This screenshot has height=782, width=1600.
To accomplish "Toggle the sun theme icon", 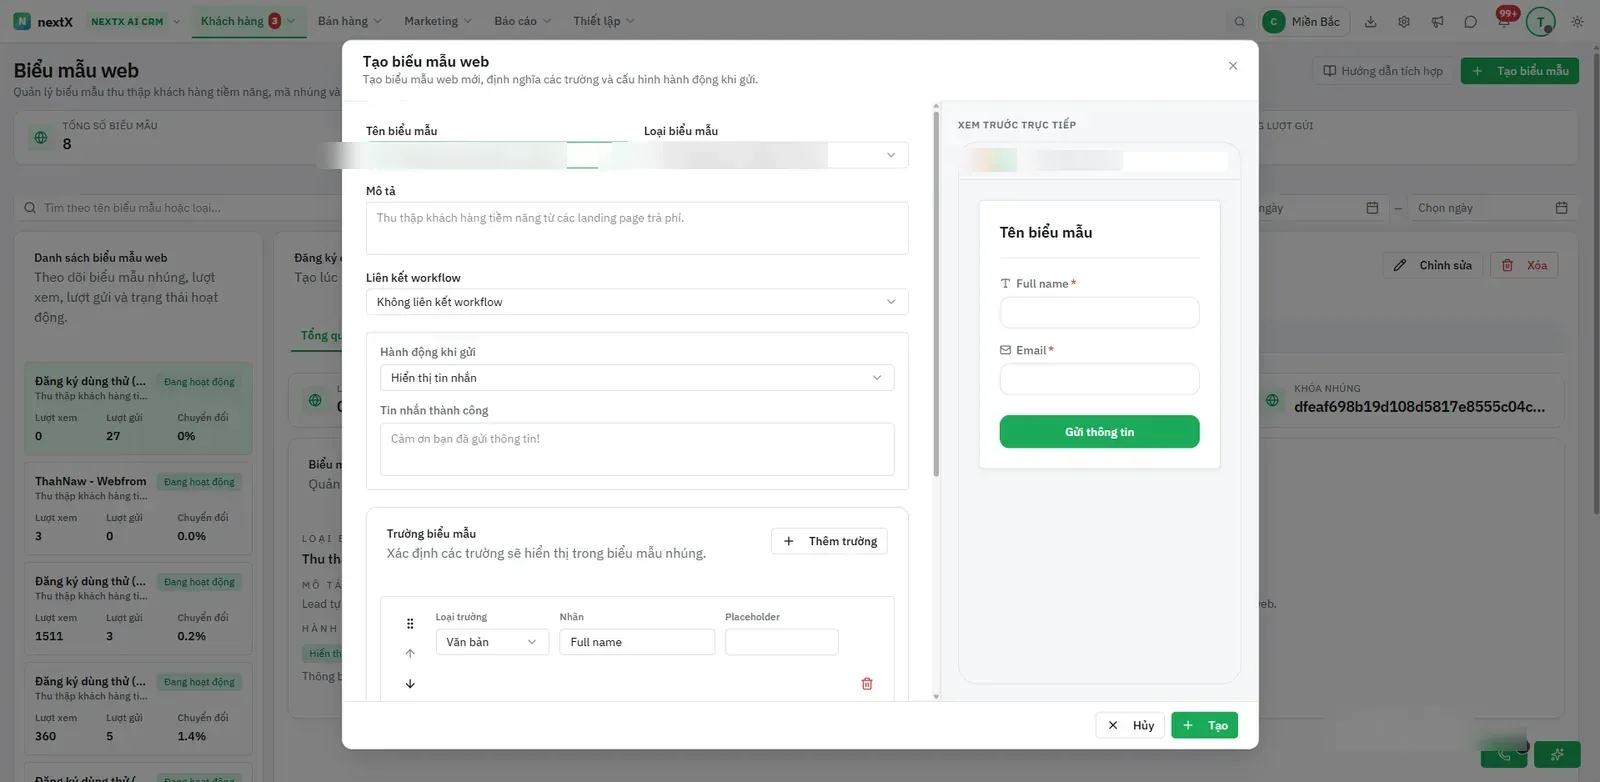I will point(1578,21).
